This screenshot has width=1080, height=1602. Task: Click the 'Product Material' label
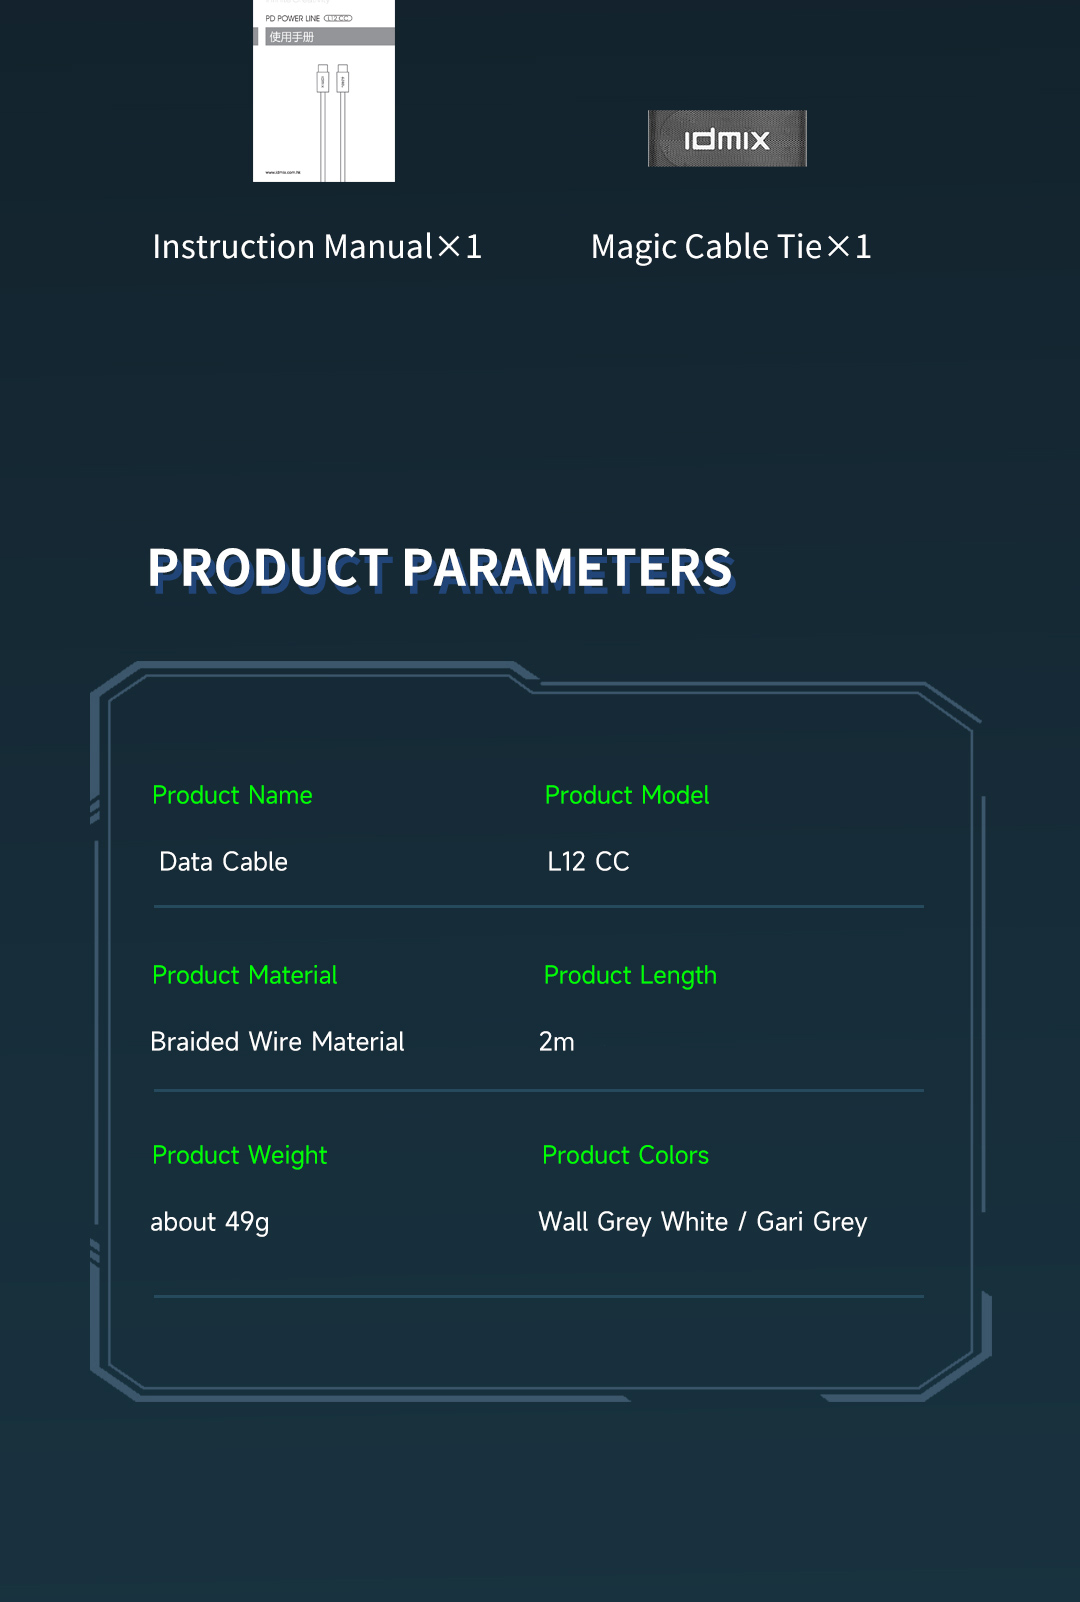[x=245, y=975]
